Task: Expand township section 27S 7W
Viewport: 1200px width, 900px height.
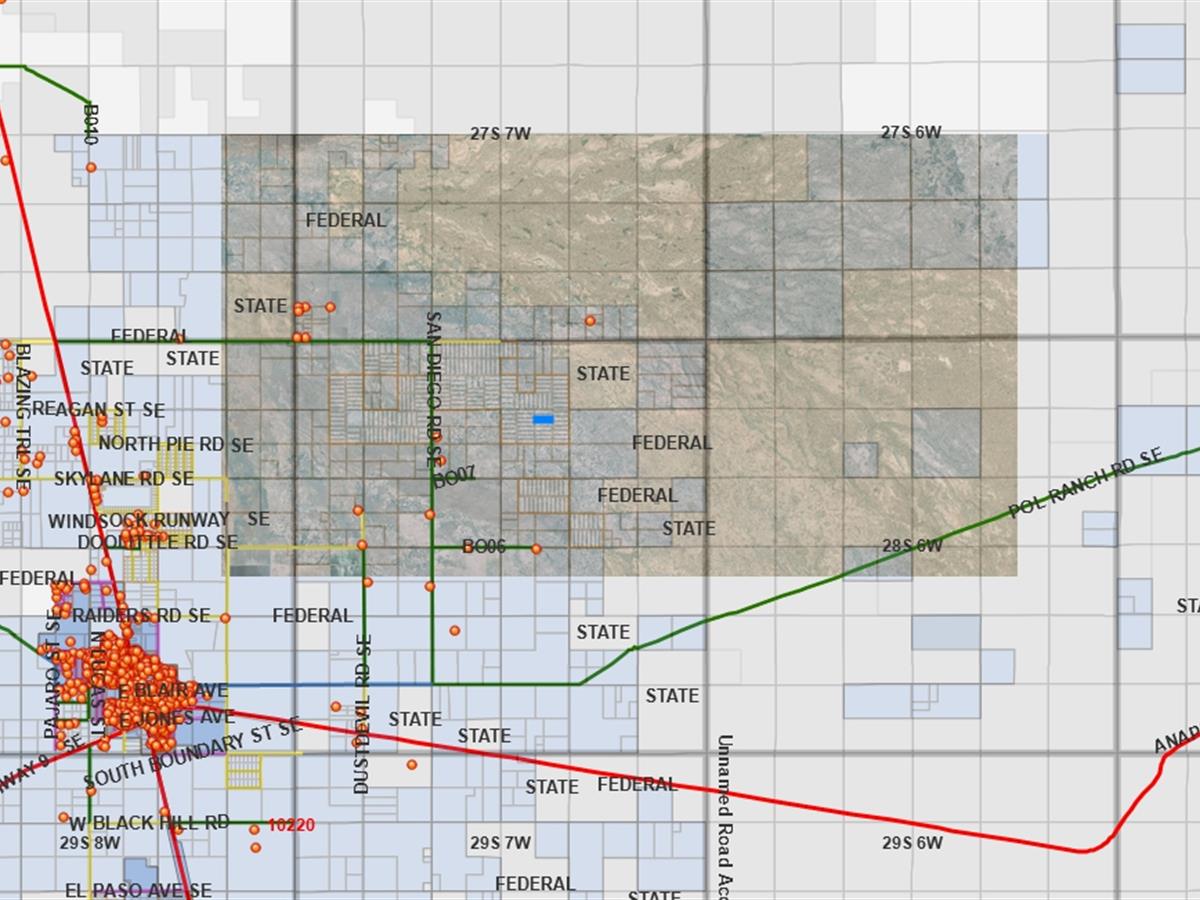Action: click(x=501, y=131)
